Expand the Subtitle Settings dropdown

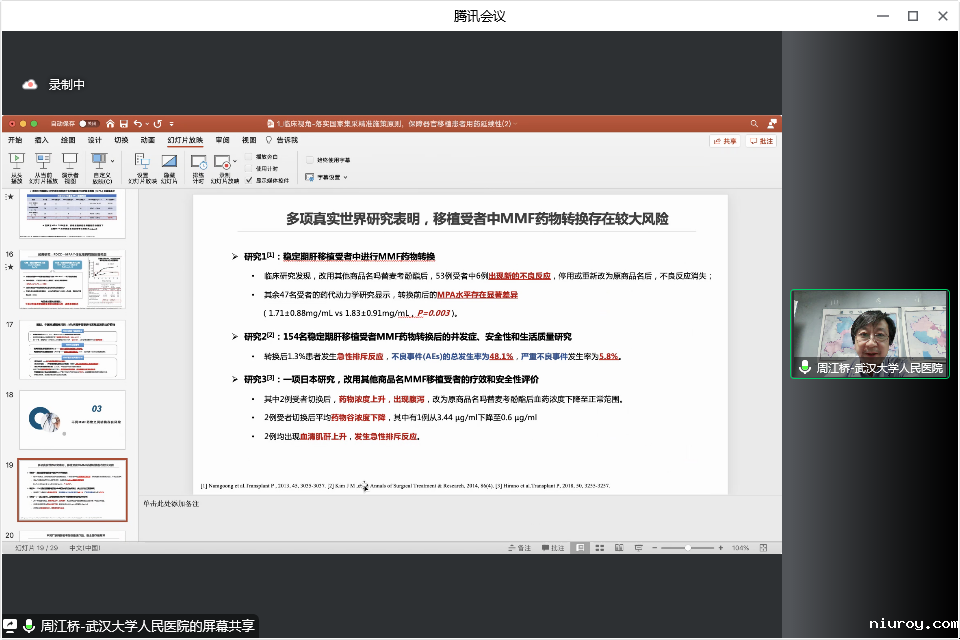click(346, 177)
